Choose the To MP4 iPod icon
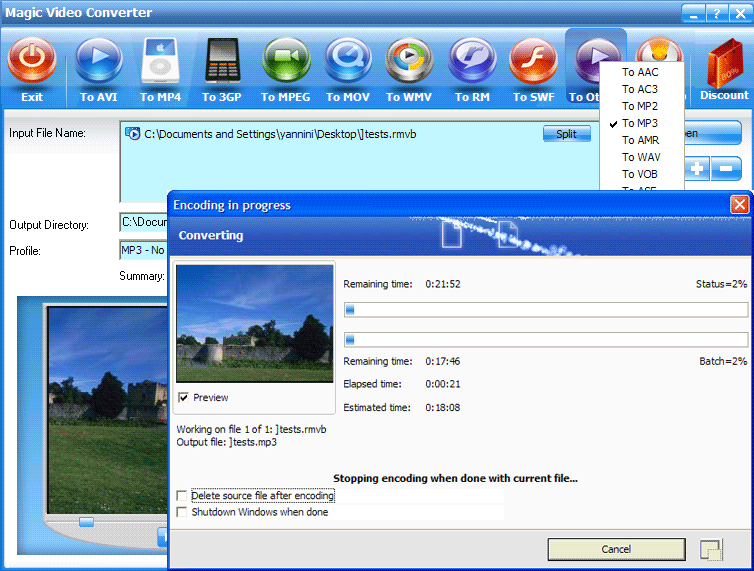754x571 pixels. click(x=161, y=61)
